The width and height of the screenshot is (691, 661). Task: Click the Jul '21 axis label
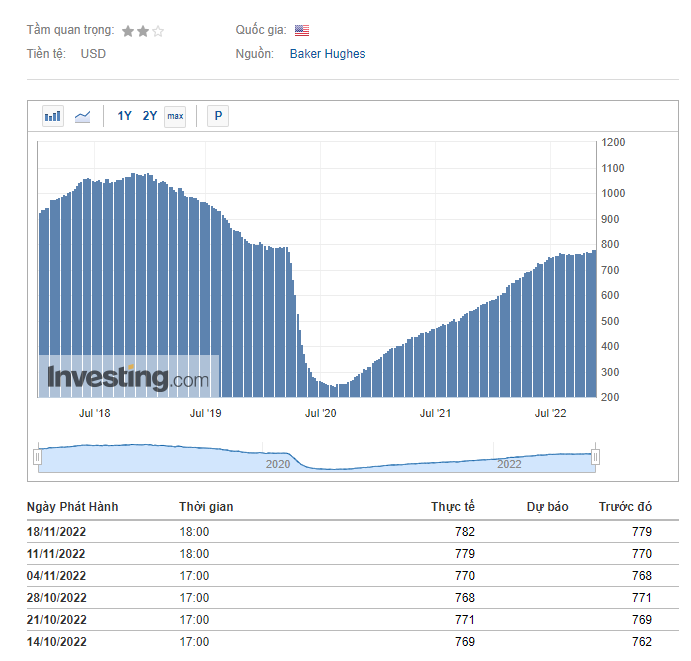[435, 413]
